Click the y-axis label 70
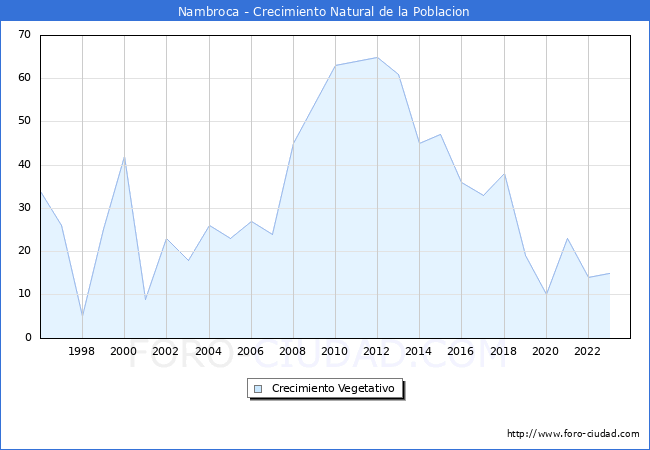This screenshot has width=650, height=450. coord(24,34)
